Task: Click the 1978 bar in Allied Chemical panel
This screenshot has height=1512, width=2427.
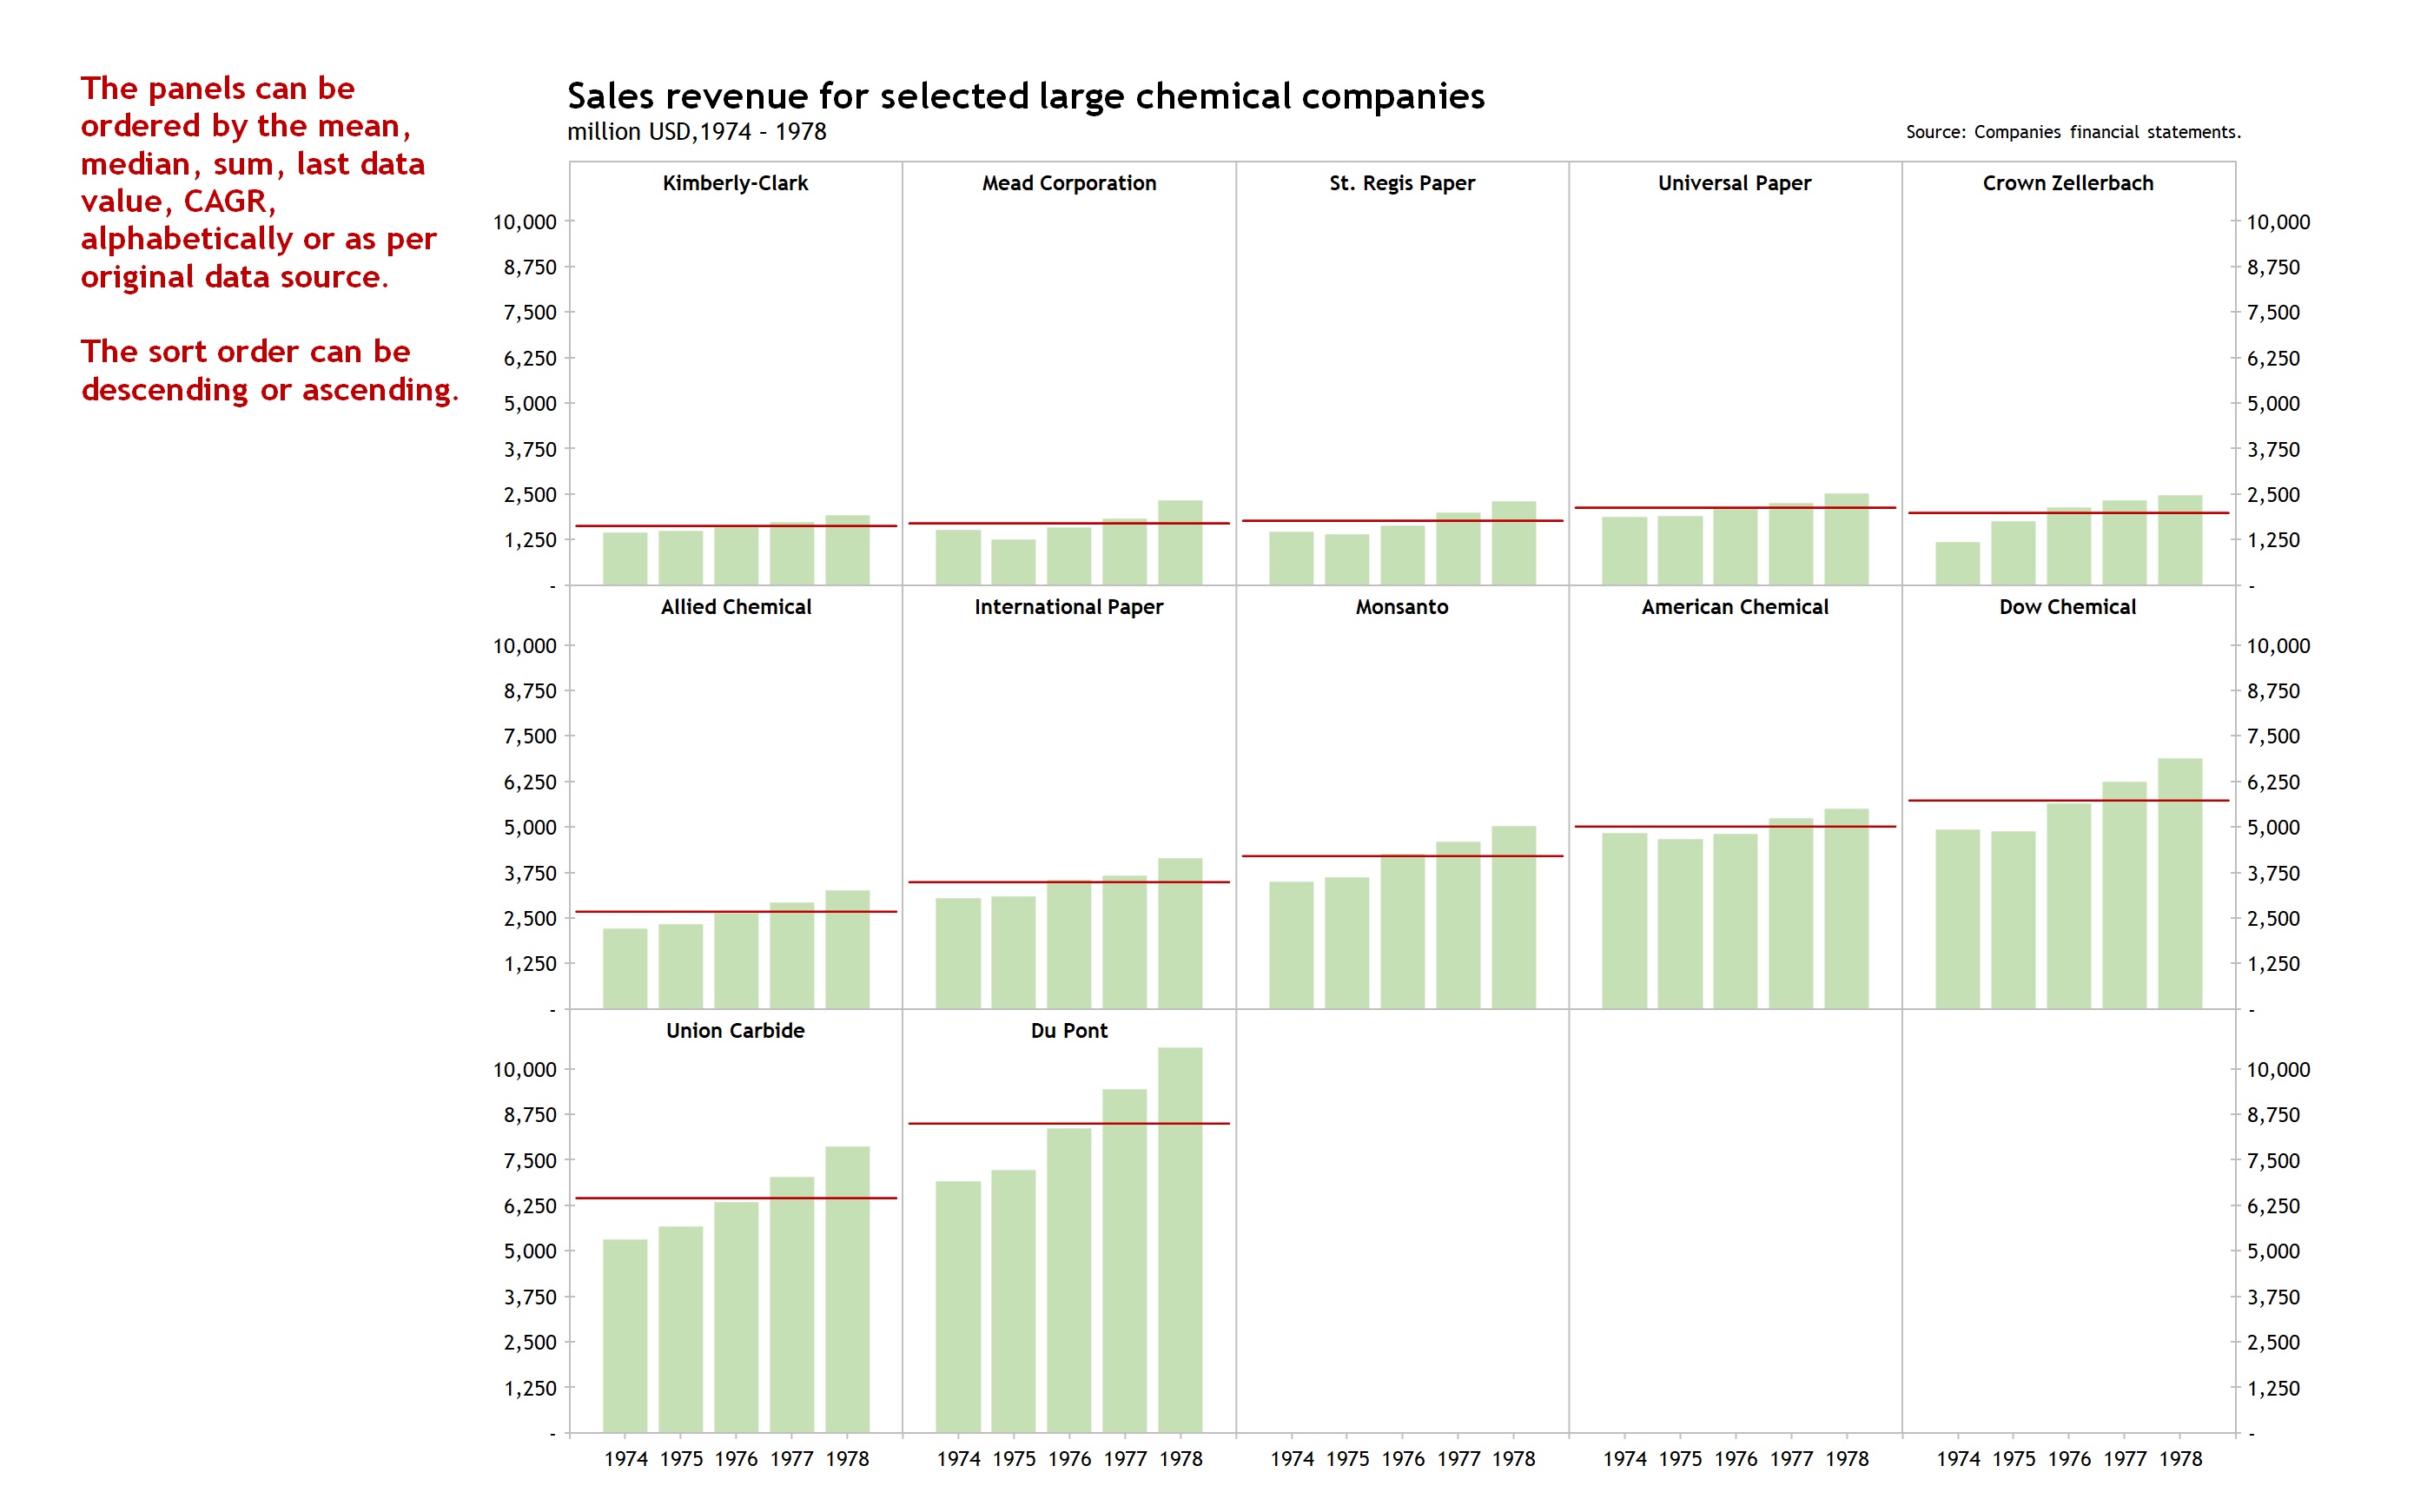Action: [847, 950]
